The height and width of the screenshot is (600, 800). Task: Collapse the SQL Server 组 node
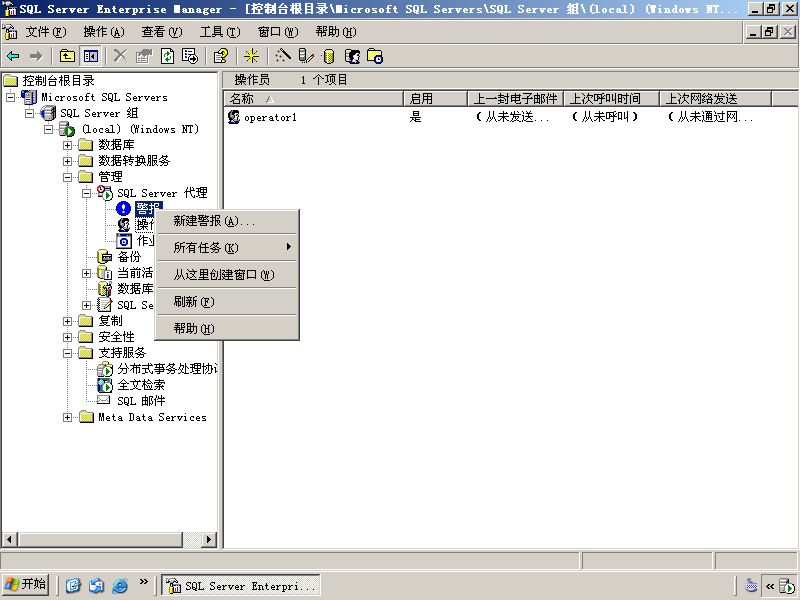[30, 113]
